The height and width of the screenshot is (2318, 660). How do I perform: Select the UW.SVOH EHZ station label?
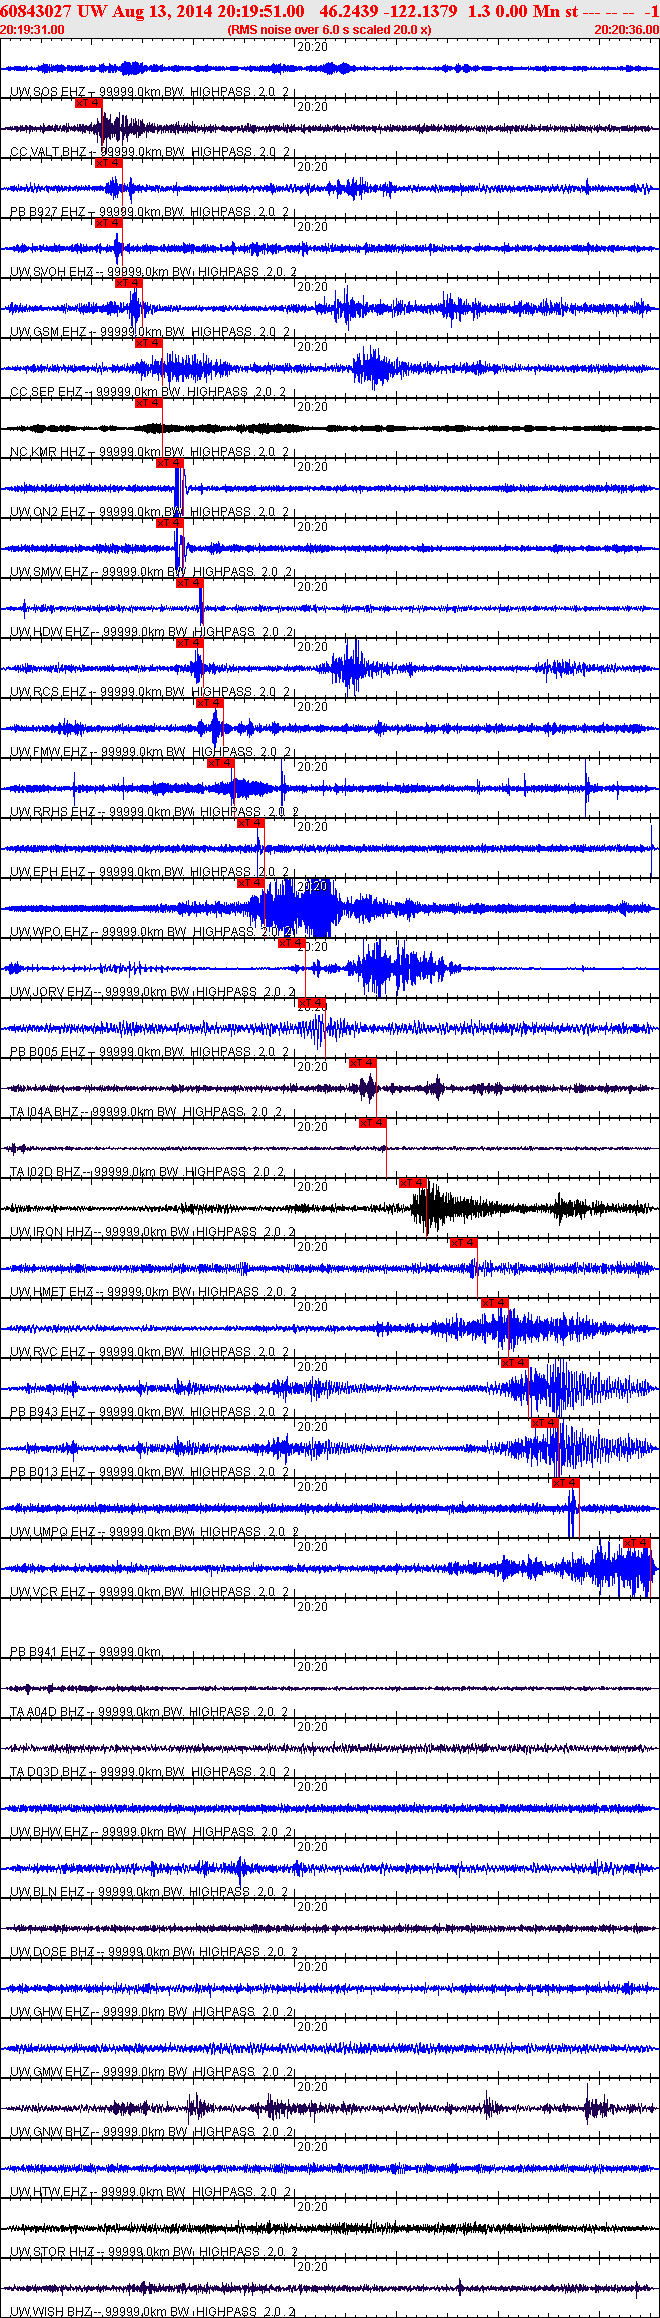pyautogui.click(x=51, y=272)
